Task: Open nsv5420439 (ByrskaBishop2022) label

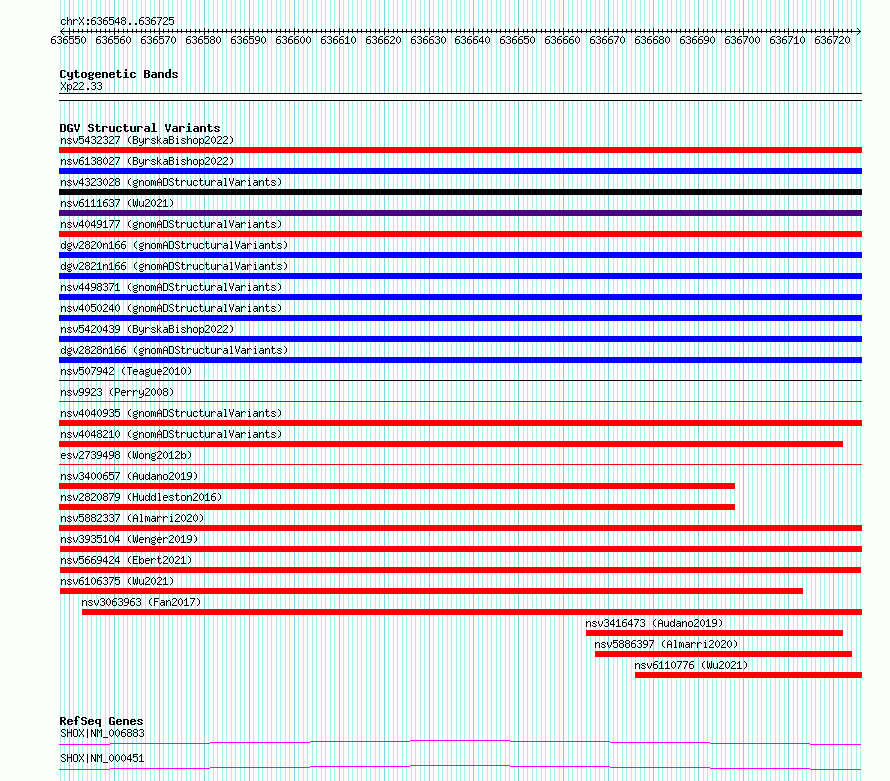Action: (147, 329)
